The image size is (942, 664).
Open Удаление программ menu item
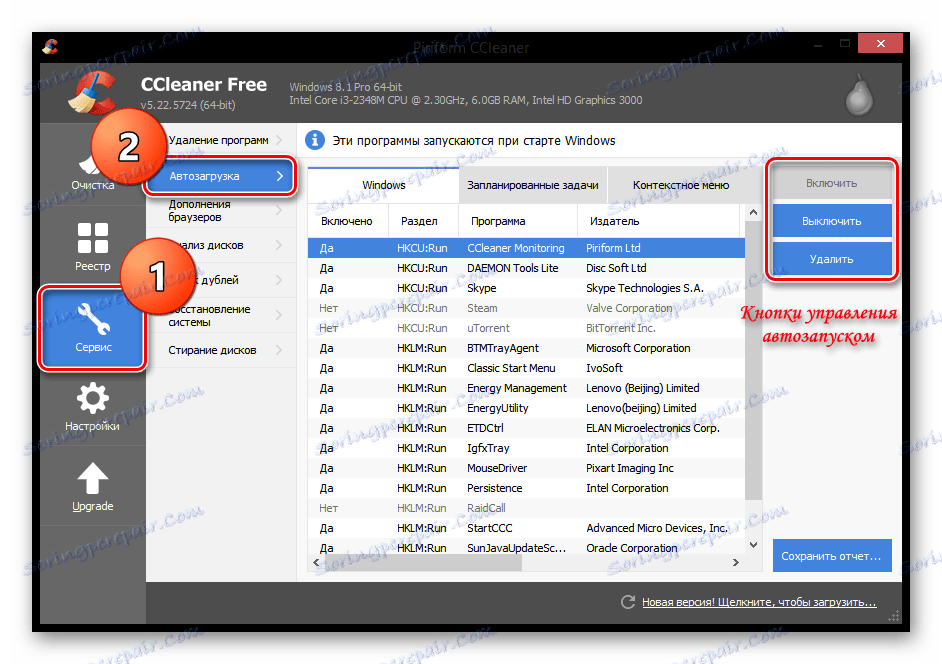[x=220, y=140]
